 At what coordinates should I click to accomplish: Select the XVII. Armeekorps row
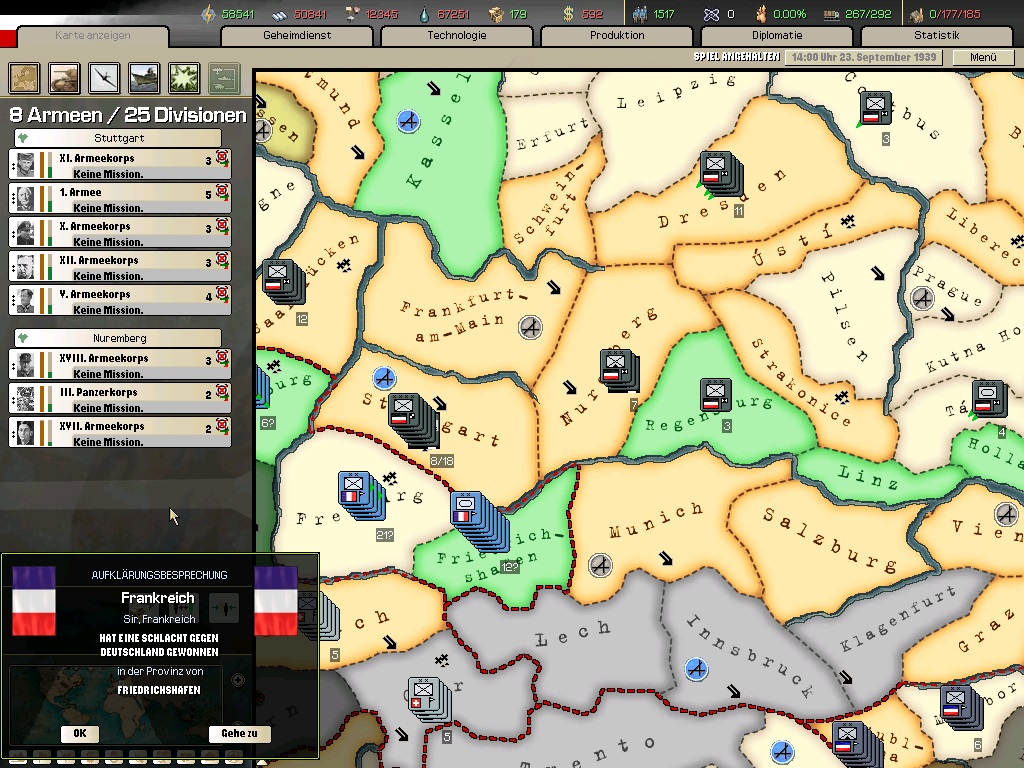click(x=120, y=432)
